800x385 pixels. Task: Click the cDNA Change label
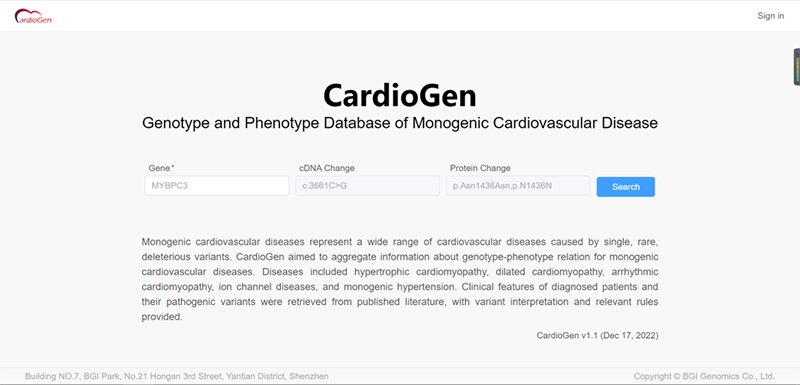tap(327, 168)
